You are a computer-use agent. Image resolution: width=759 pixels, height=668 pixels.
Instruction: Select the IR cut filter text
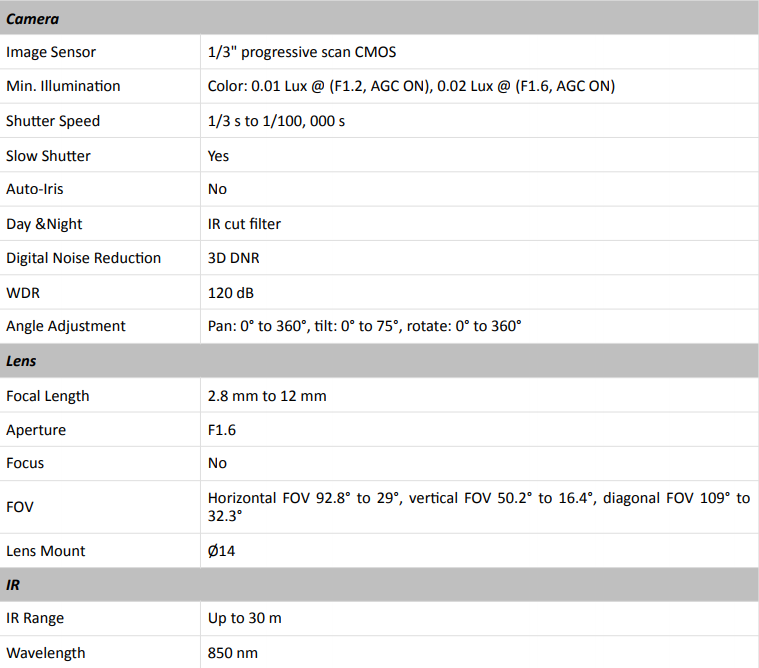pos(244,224)
